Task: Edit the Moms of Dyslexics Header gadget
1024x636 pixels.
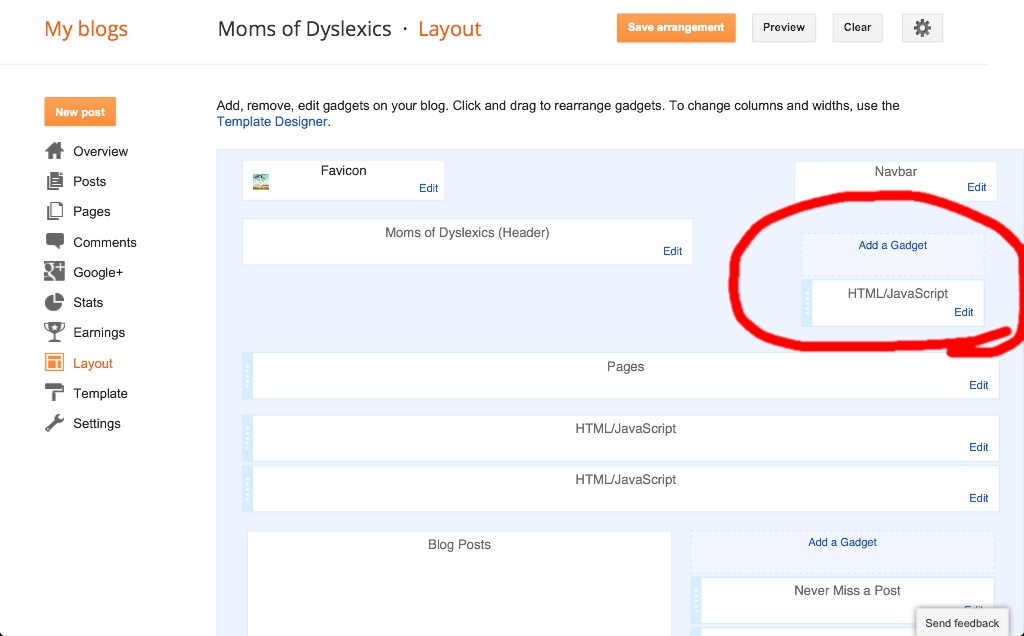Action: click(x=672, y=251)
